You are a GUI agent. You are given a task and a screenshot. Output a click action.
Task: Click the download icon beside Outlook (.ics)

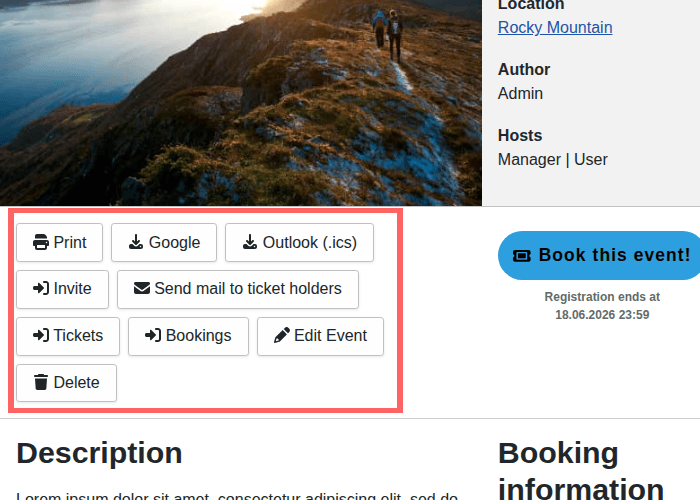250,242
